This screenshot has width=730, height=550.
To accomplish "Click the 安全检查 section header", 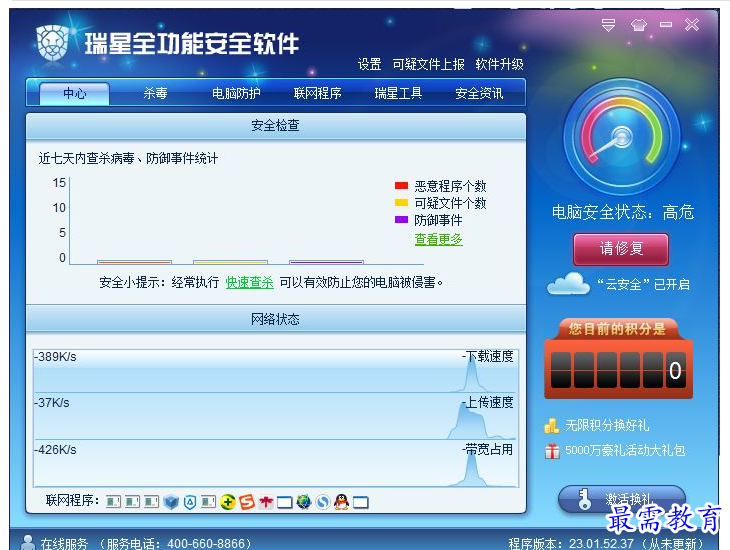I will pos(276,125).
